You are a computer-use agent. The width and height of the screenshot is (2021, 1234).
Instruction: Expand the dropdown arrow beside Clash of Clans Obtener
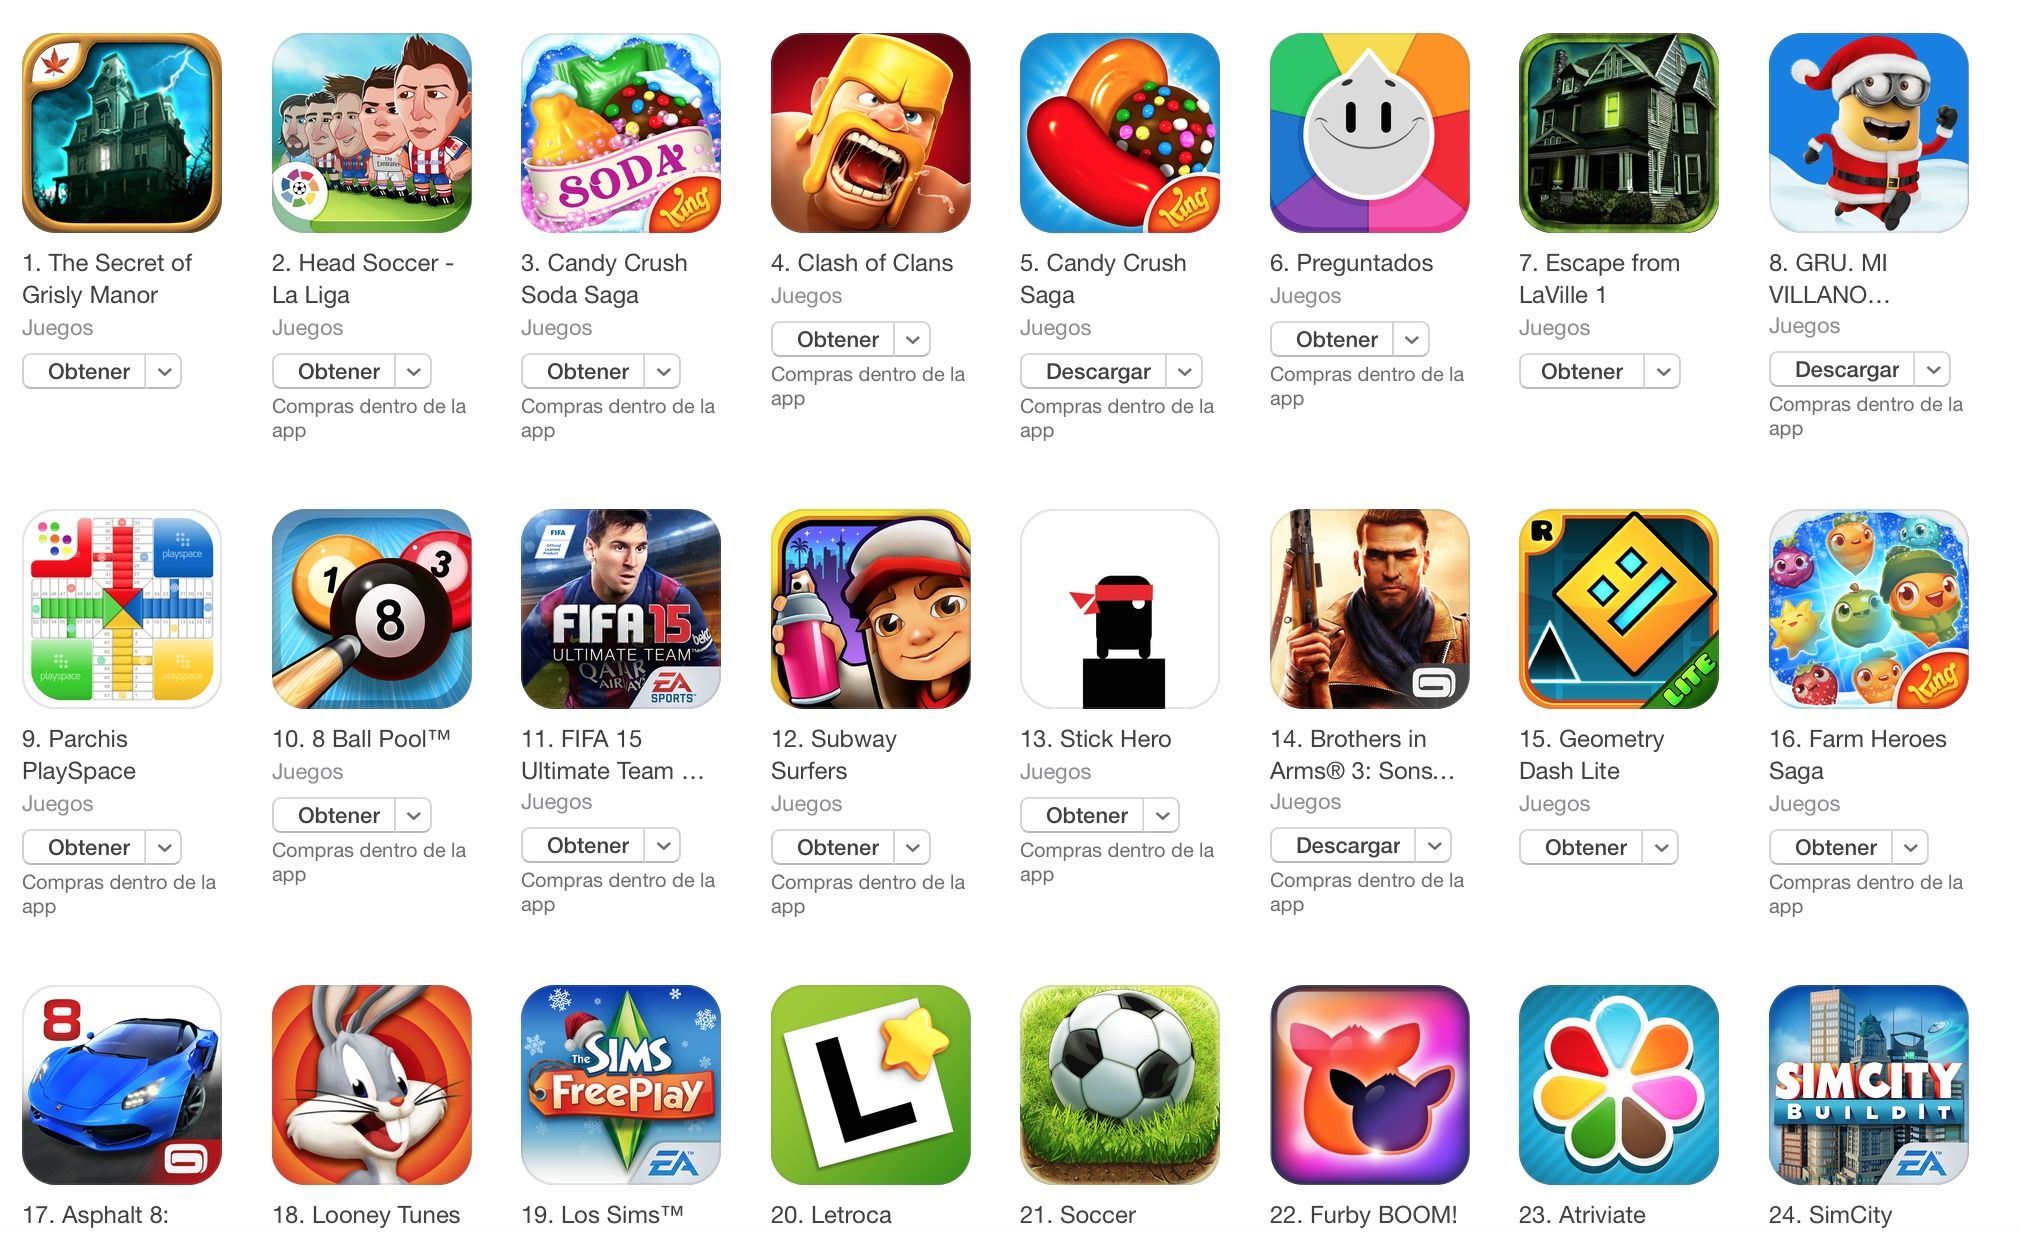pos(912,340)
